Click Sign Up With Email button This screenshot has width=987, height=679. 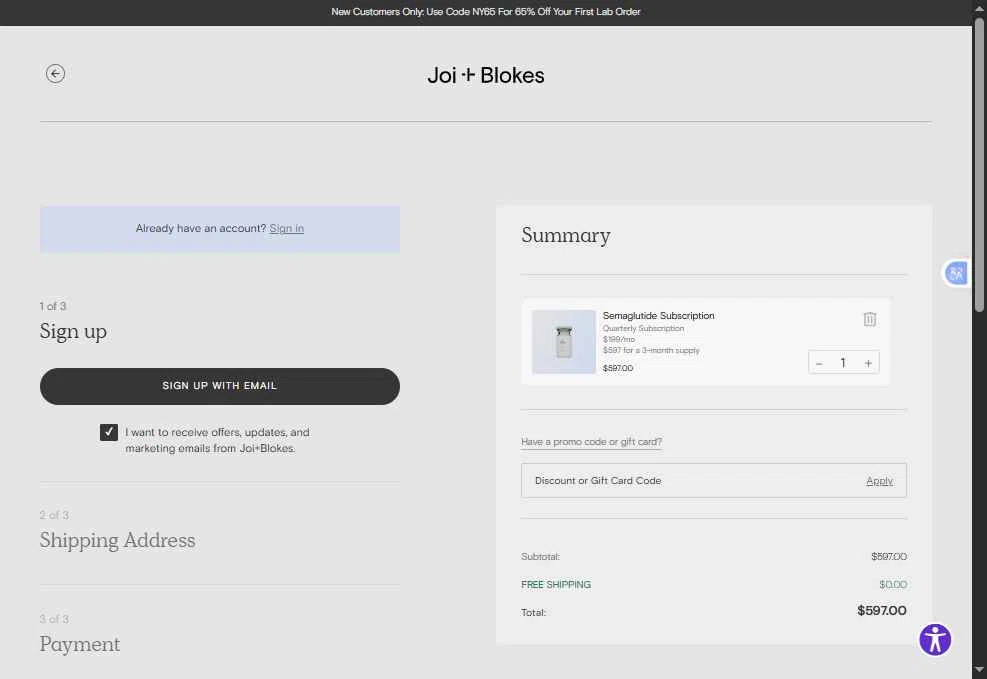click(x=220, y=386)
